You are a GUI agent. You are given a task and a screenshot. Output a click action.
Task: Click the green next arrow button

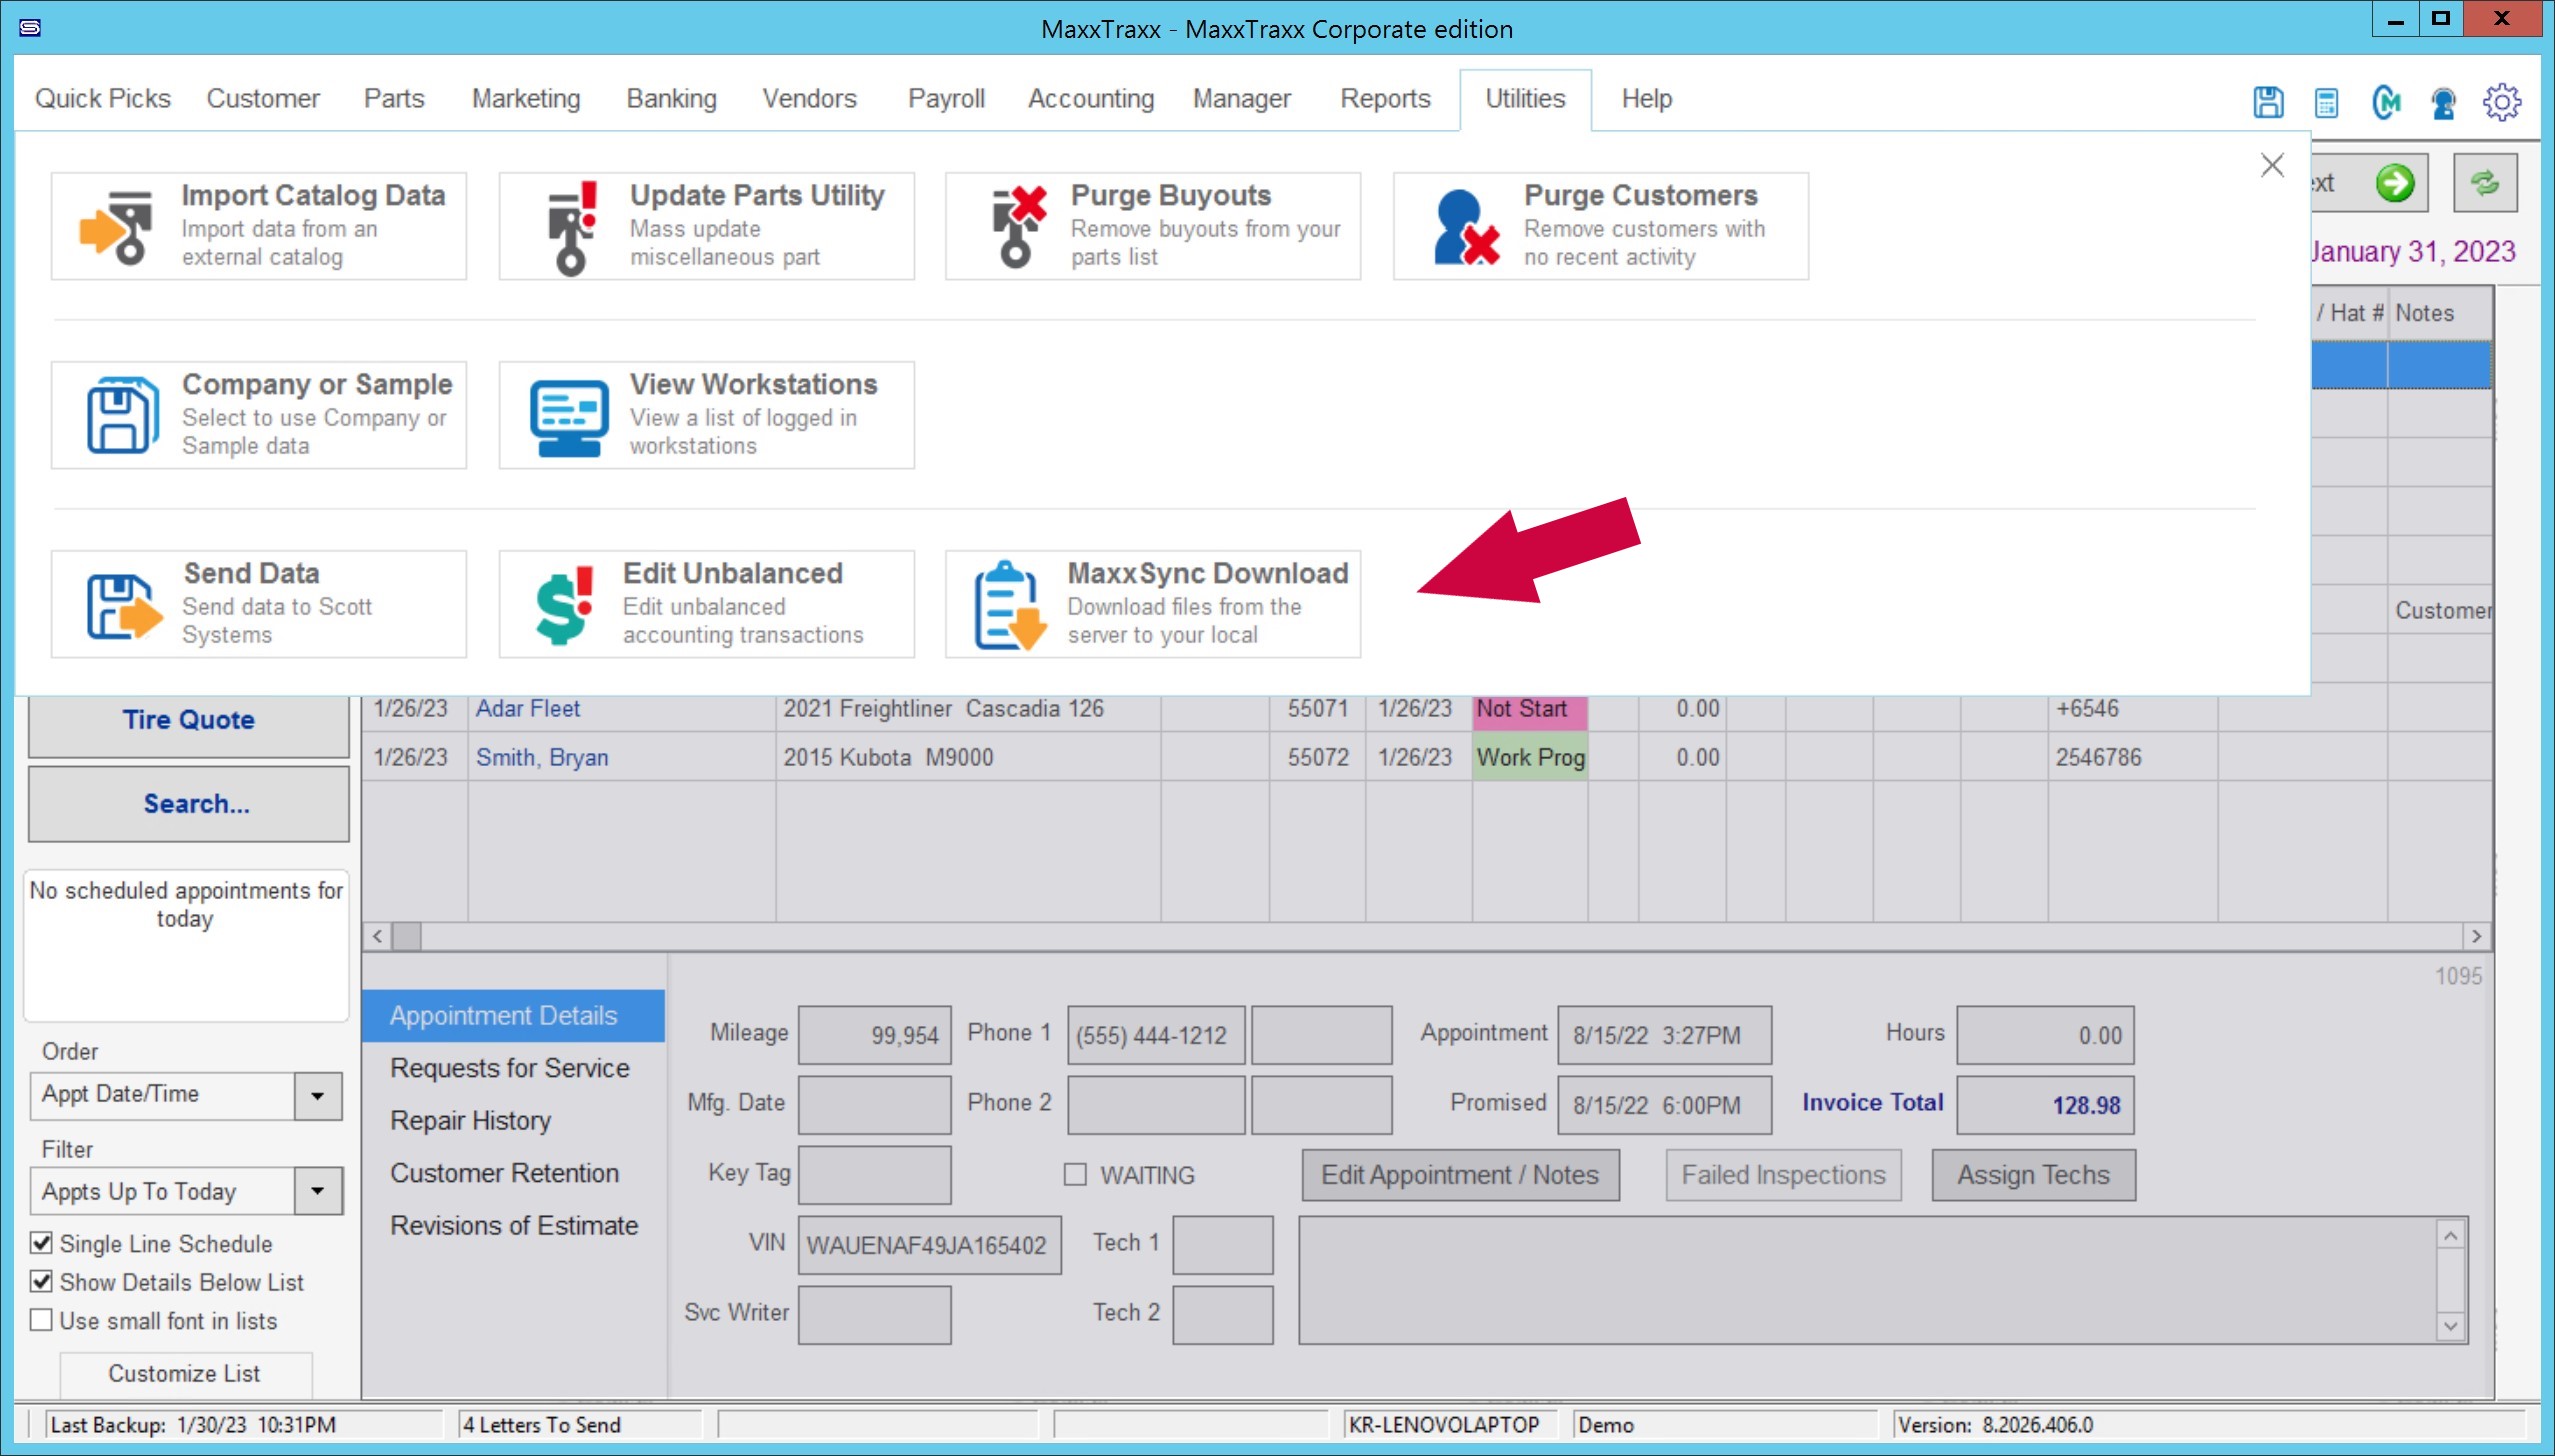2395,183
